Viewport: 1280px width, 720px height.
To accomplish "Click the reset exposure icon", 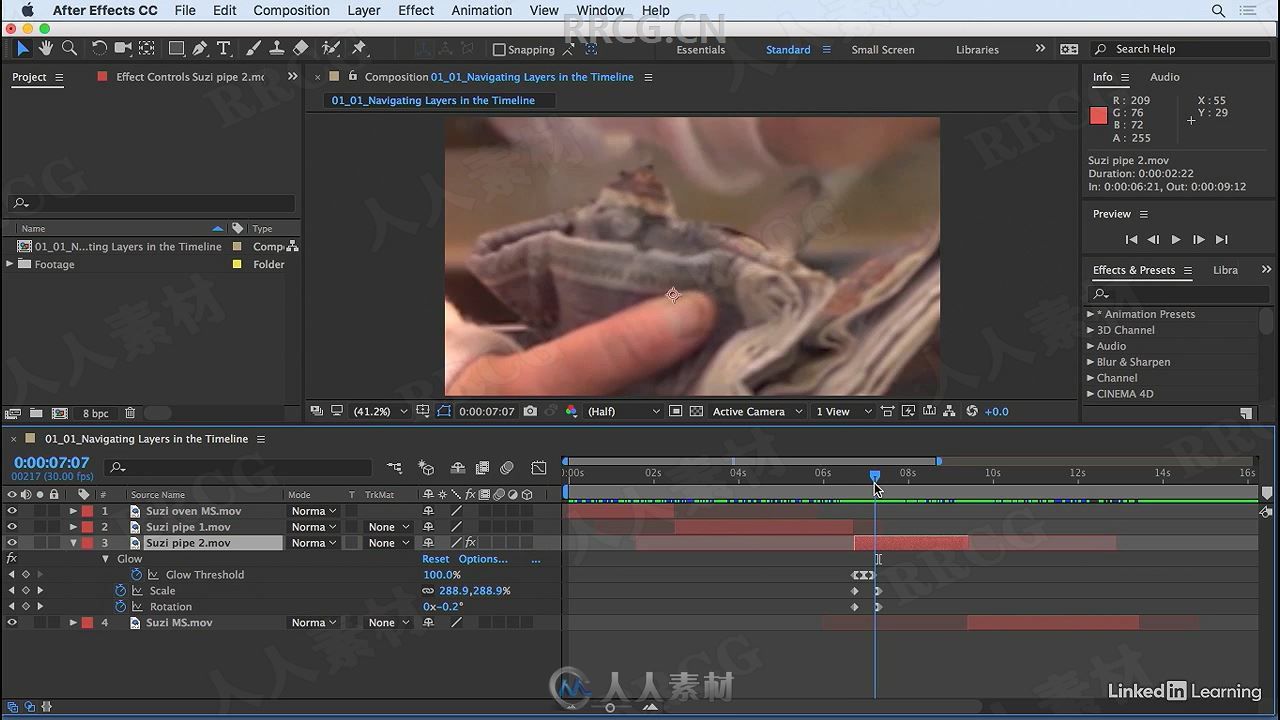I will pyautogui.click(x=971, y=411).
